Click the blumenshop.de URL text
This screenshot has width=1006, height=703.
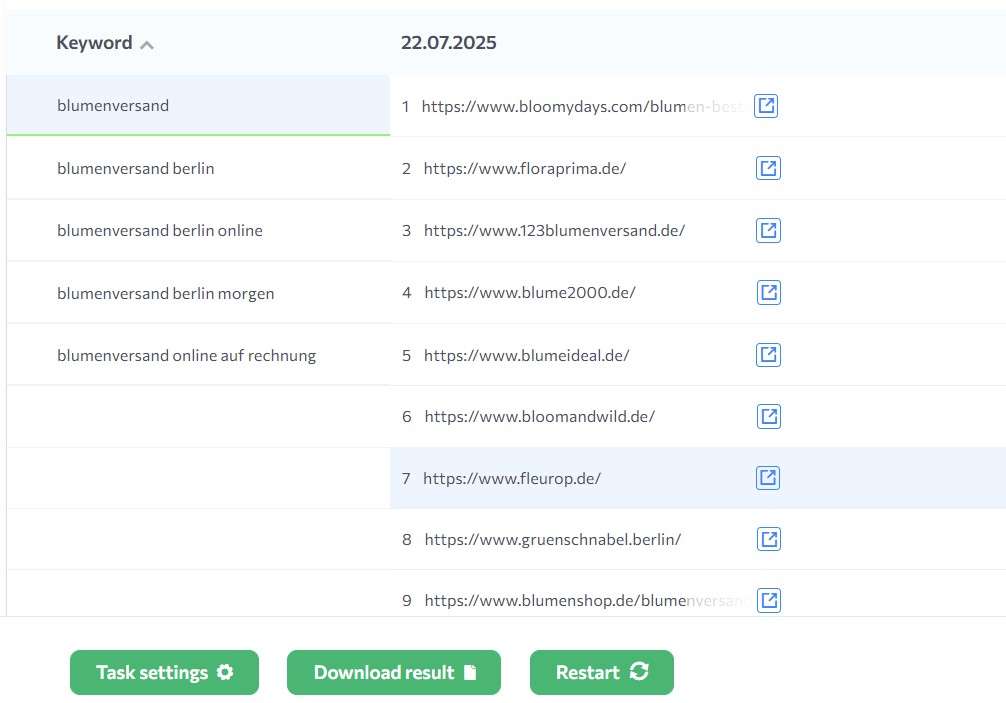584,600
